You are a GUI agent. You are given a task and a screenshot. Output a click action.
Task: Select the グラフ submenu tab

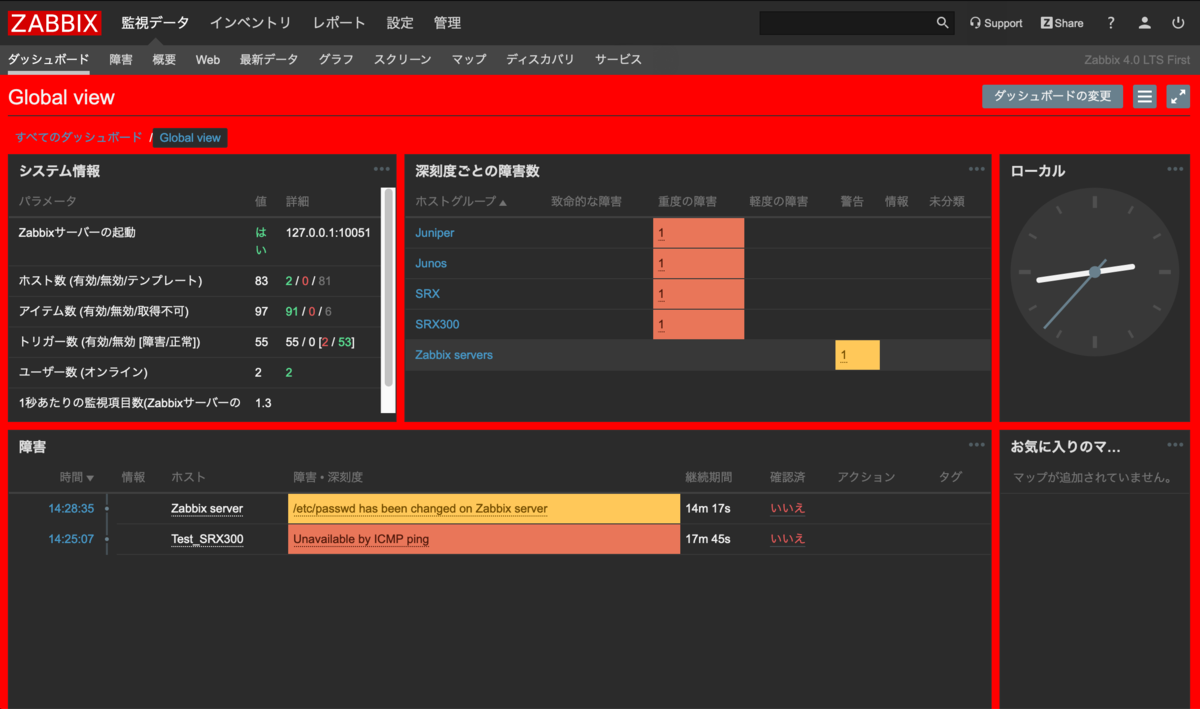click(x=336, y=59)
